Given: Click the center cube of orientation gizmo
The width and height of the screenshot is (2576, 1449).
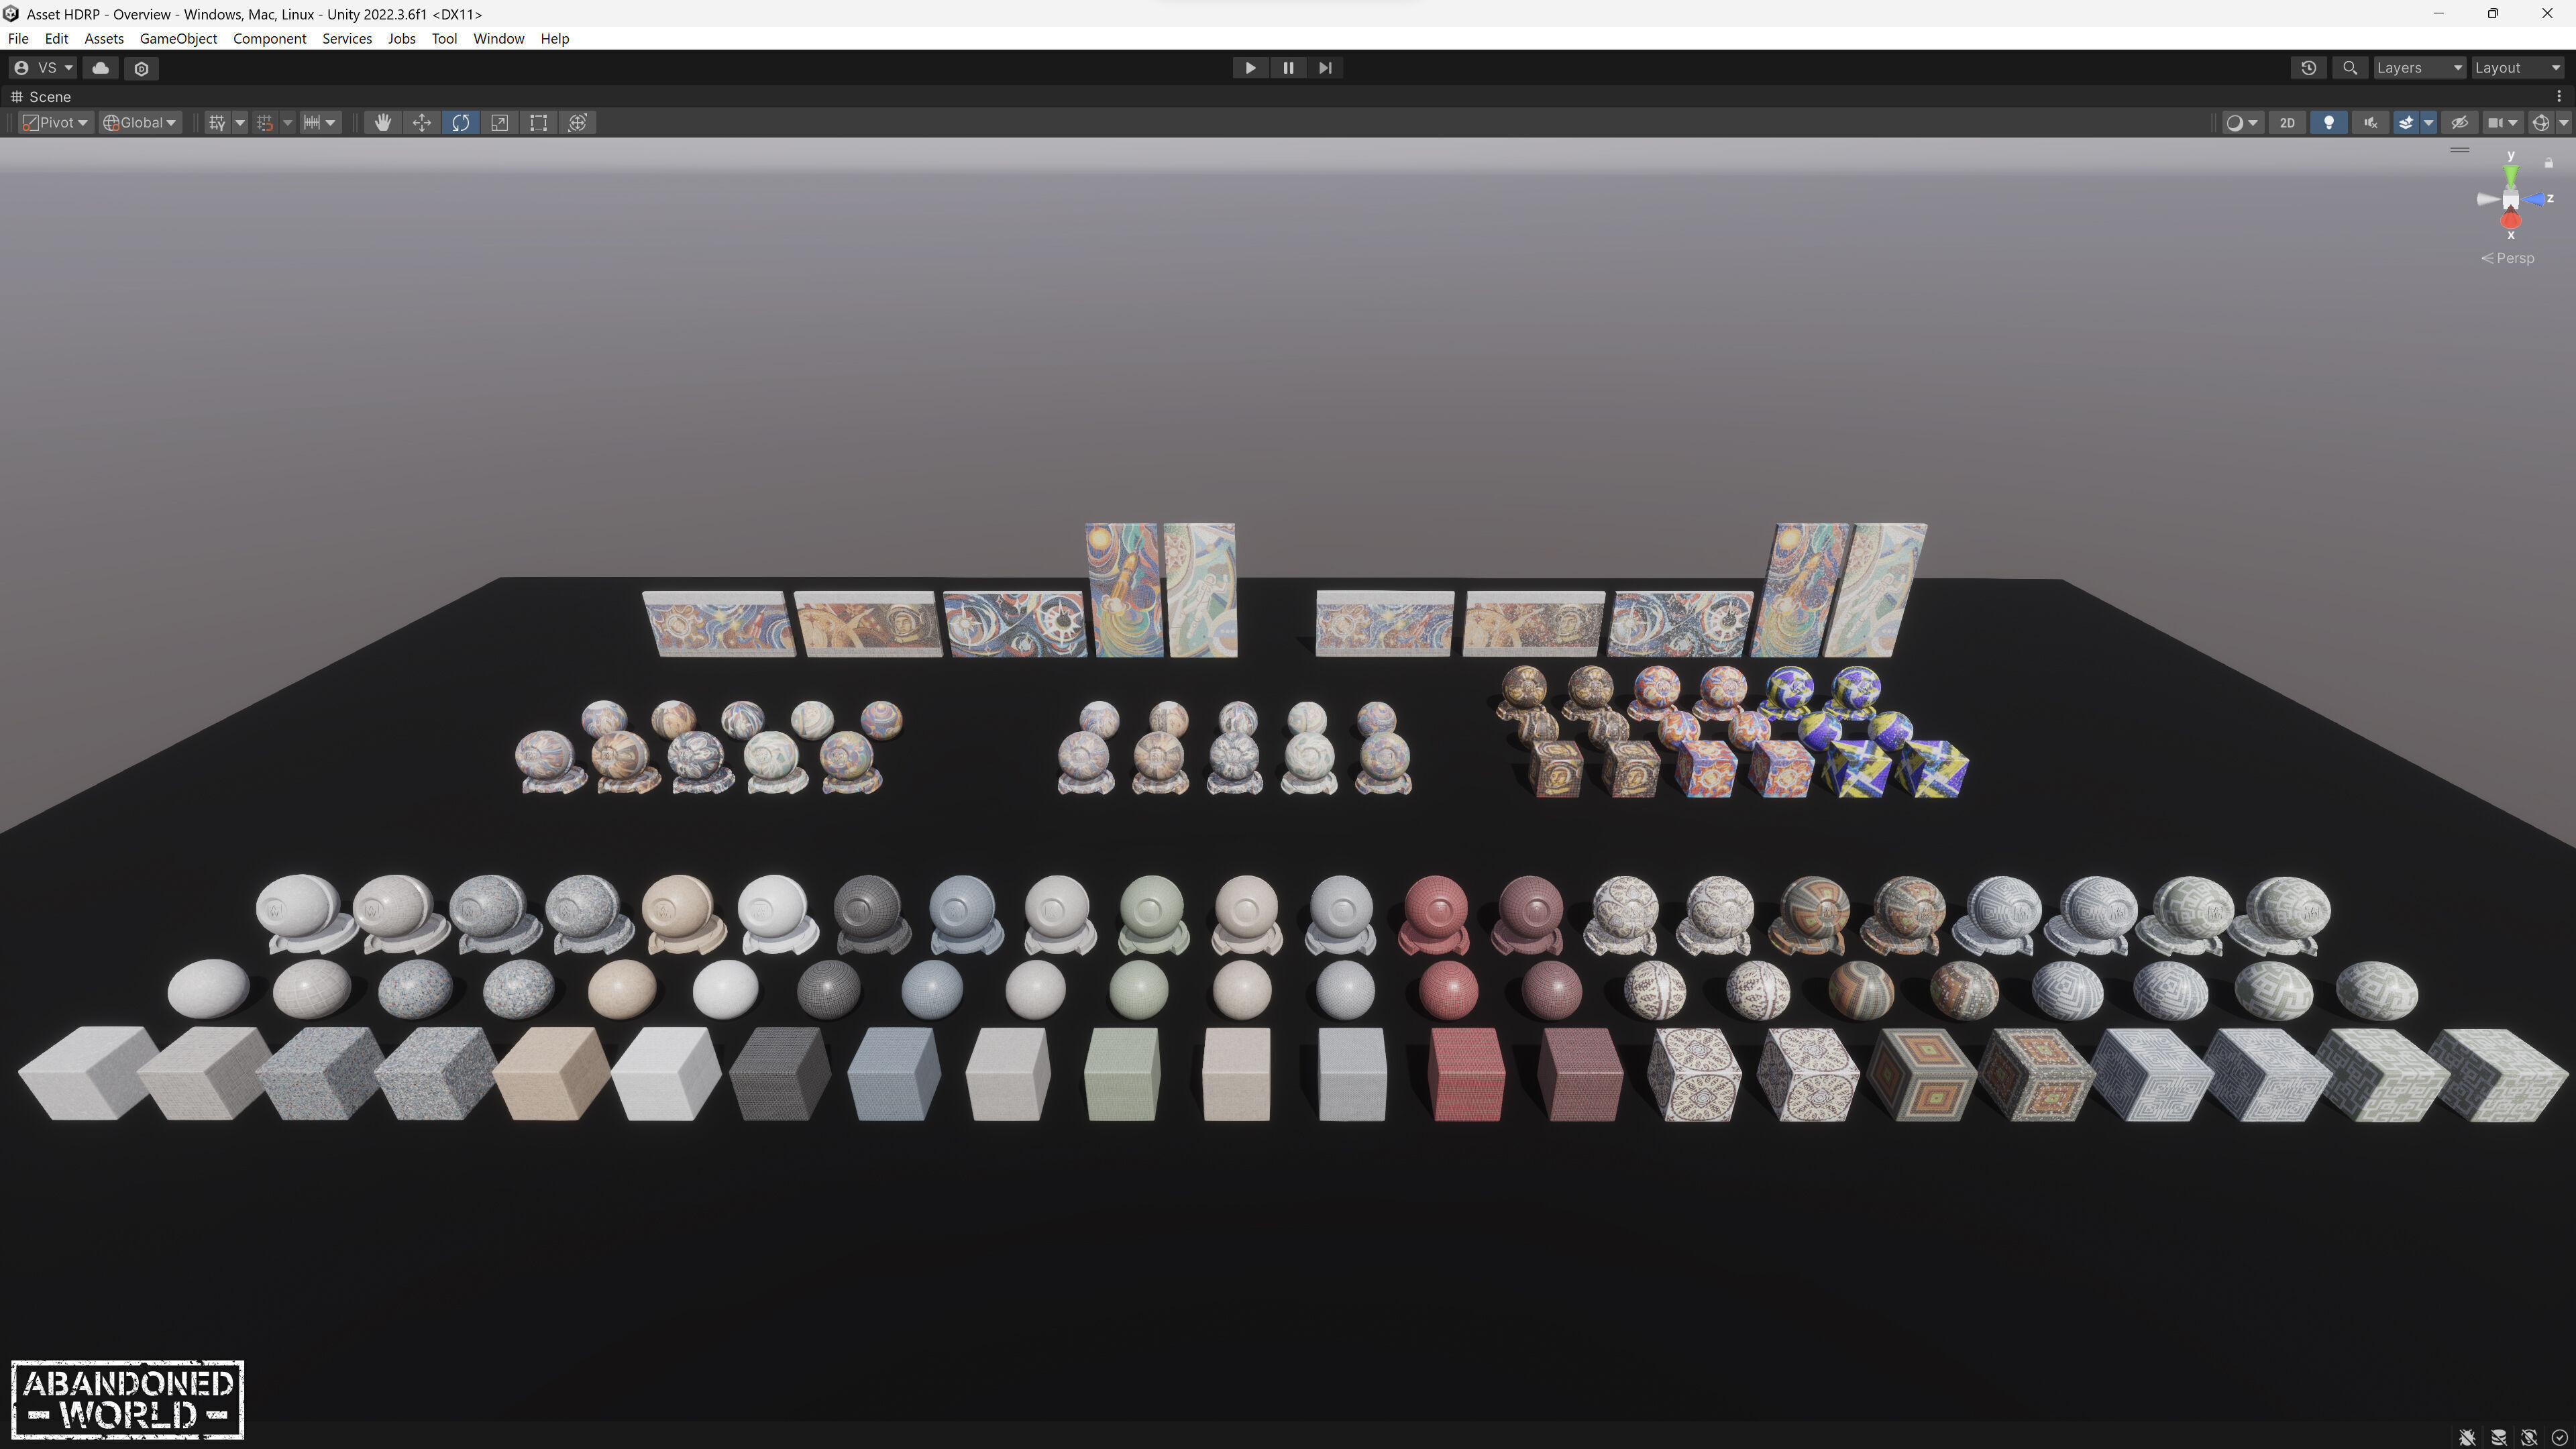Looking at the screenshot, I should [x=2510, y=199].
